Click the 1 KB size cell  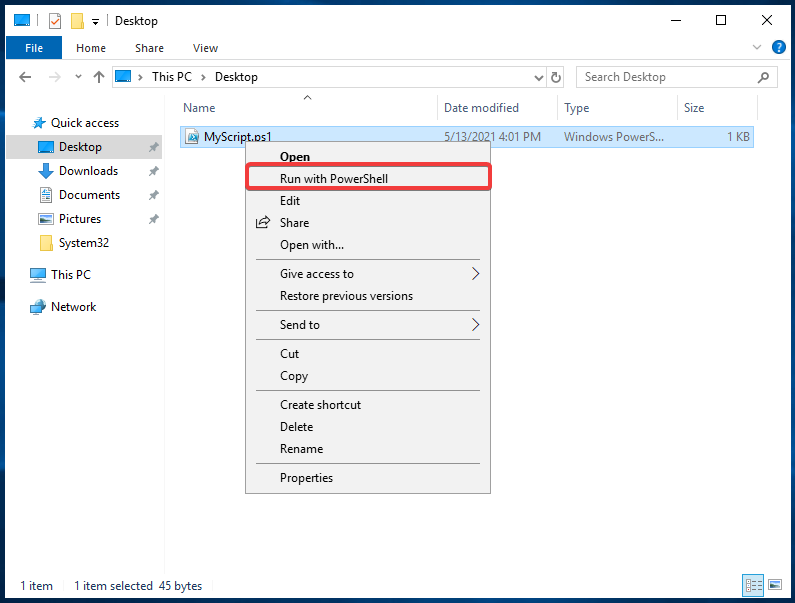(x=738, y=137)
